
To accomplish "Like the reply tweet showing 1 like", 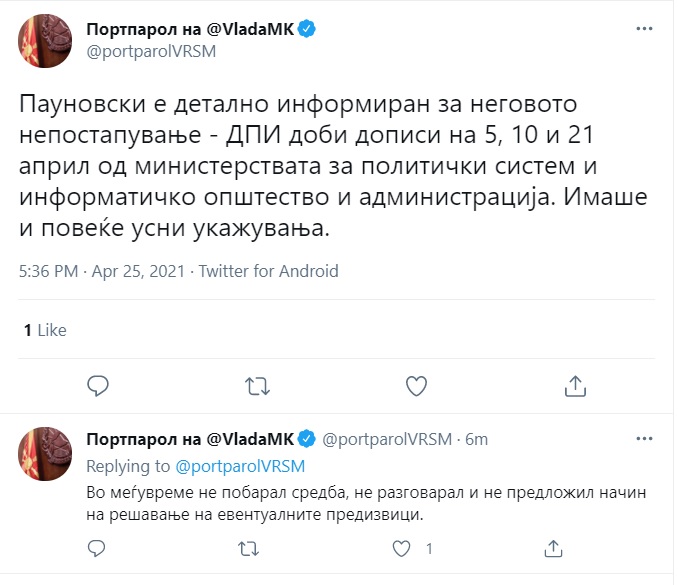I will (x=401, y=549).
